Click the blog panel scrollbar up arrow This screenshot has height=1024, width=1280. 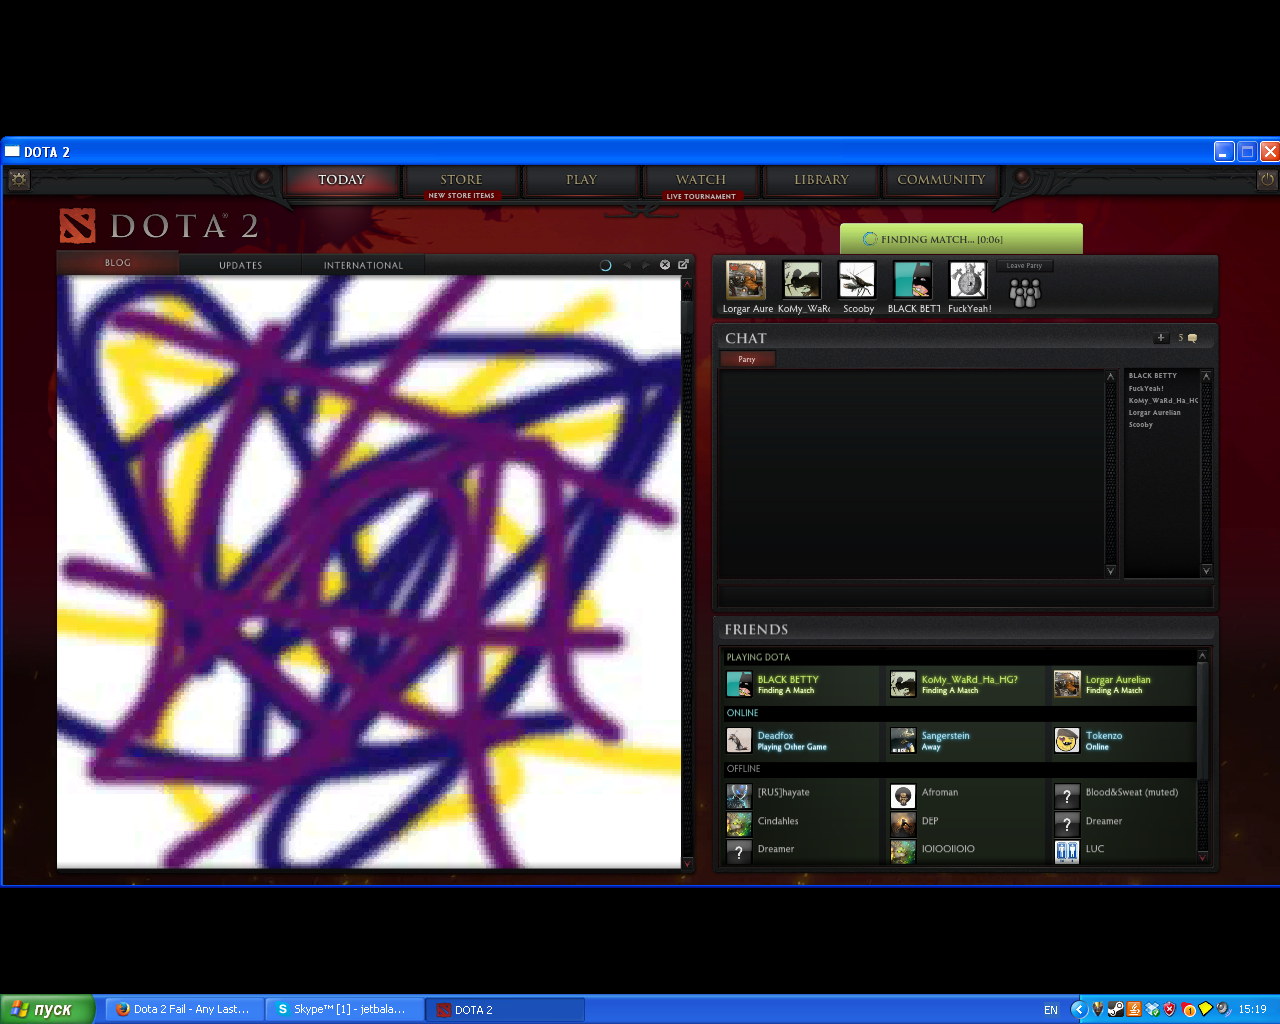(687, 285)
